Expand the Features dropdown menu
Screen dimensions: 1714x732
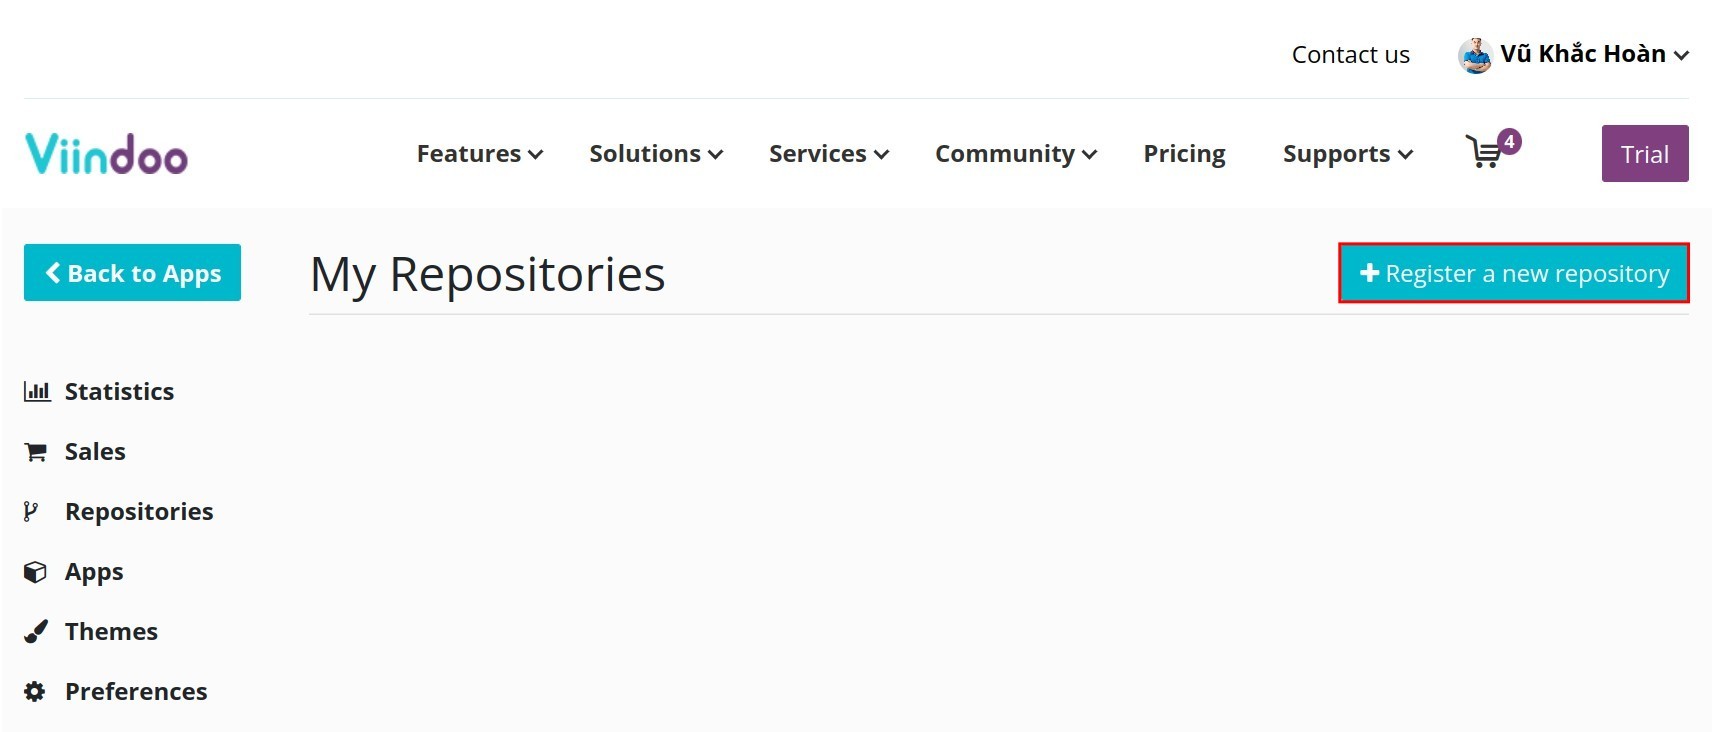coord(478,154)
